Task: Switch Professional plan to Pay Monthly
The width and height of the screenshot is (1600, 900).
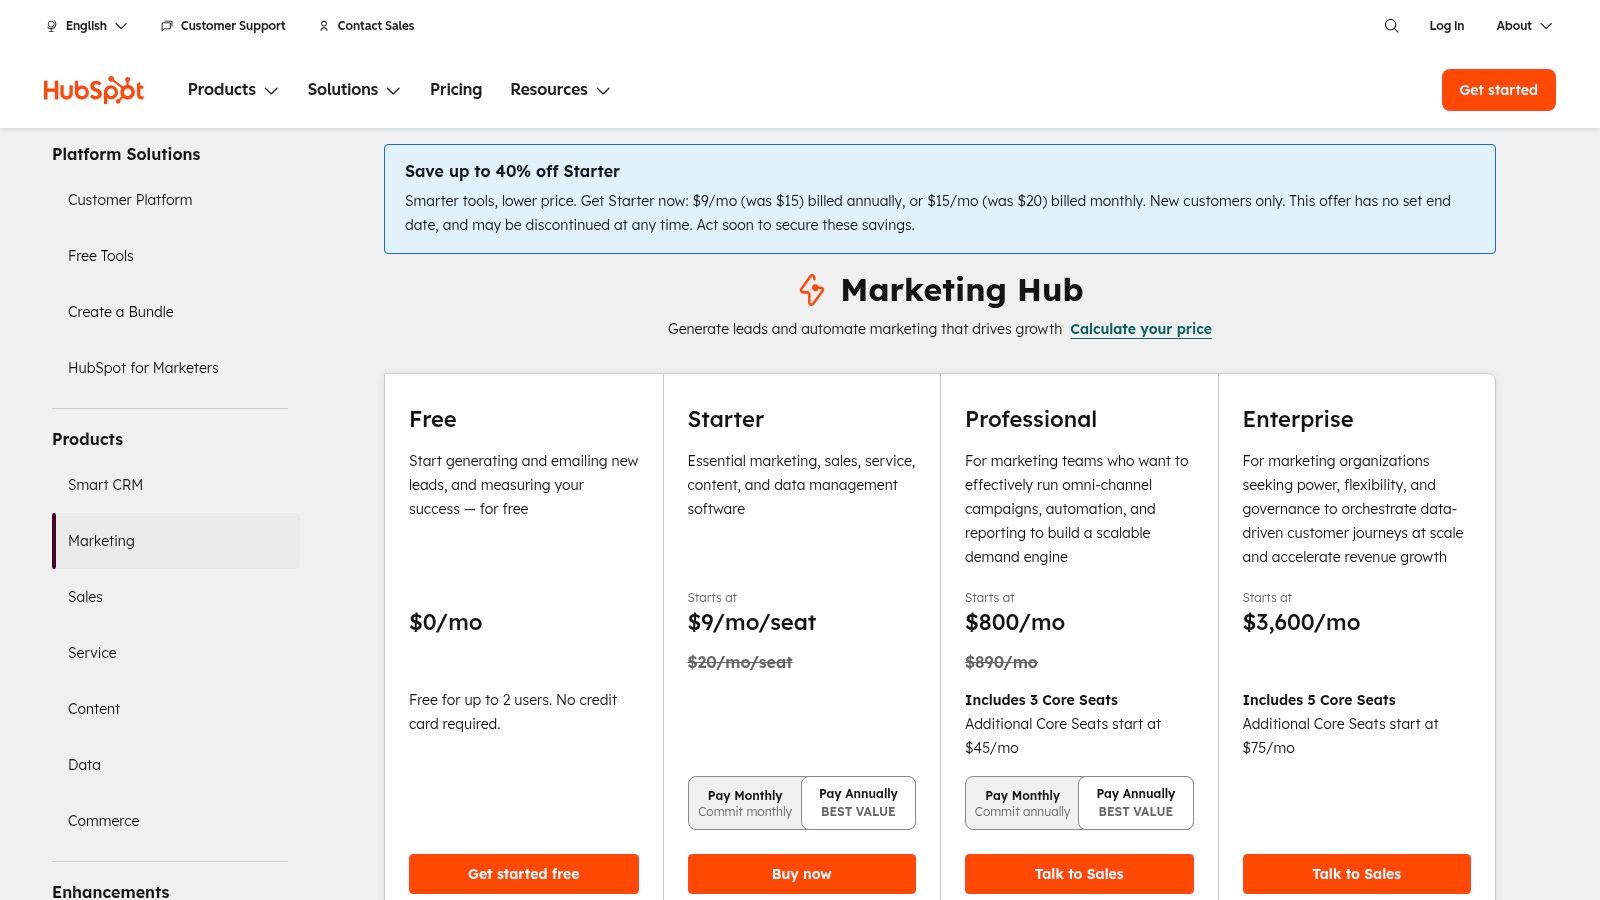Action: [1022, 802]
